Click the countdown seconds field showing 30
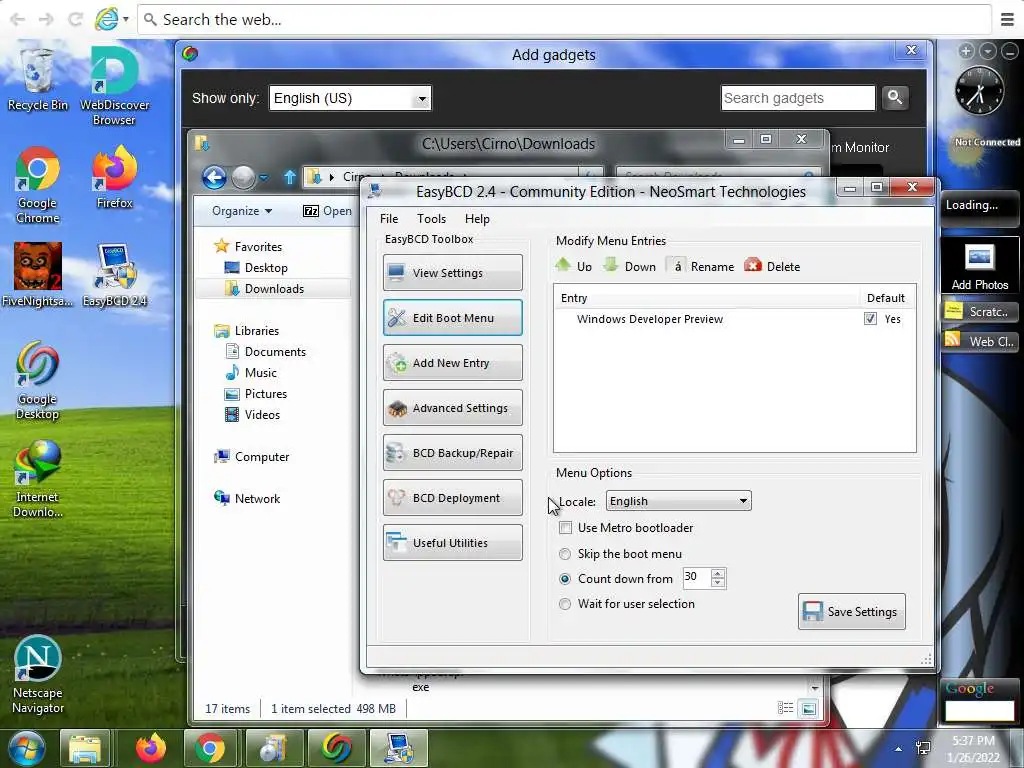 tap(696, 577)
